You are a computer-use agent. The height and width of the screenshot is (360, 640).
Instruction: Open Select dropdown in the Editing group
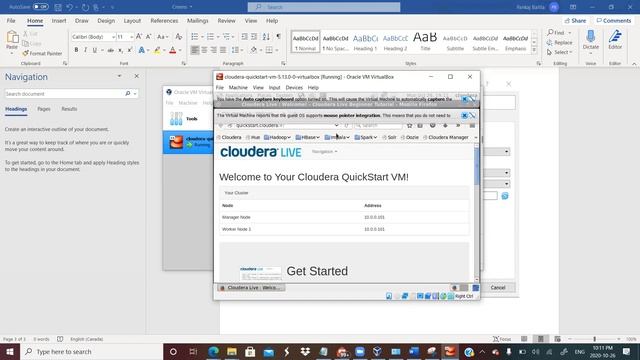(x=560, y=52)
